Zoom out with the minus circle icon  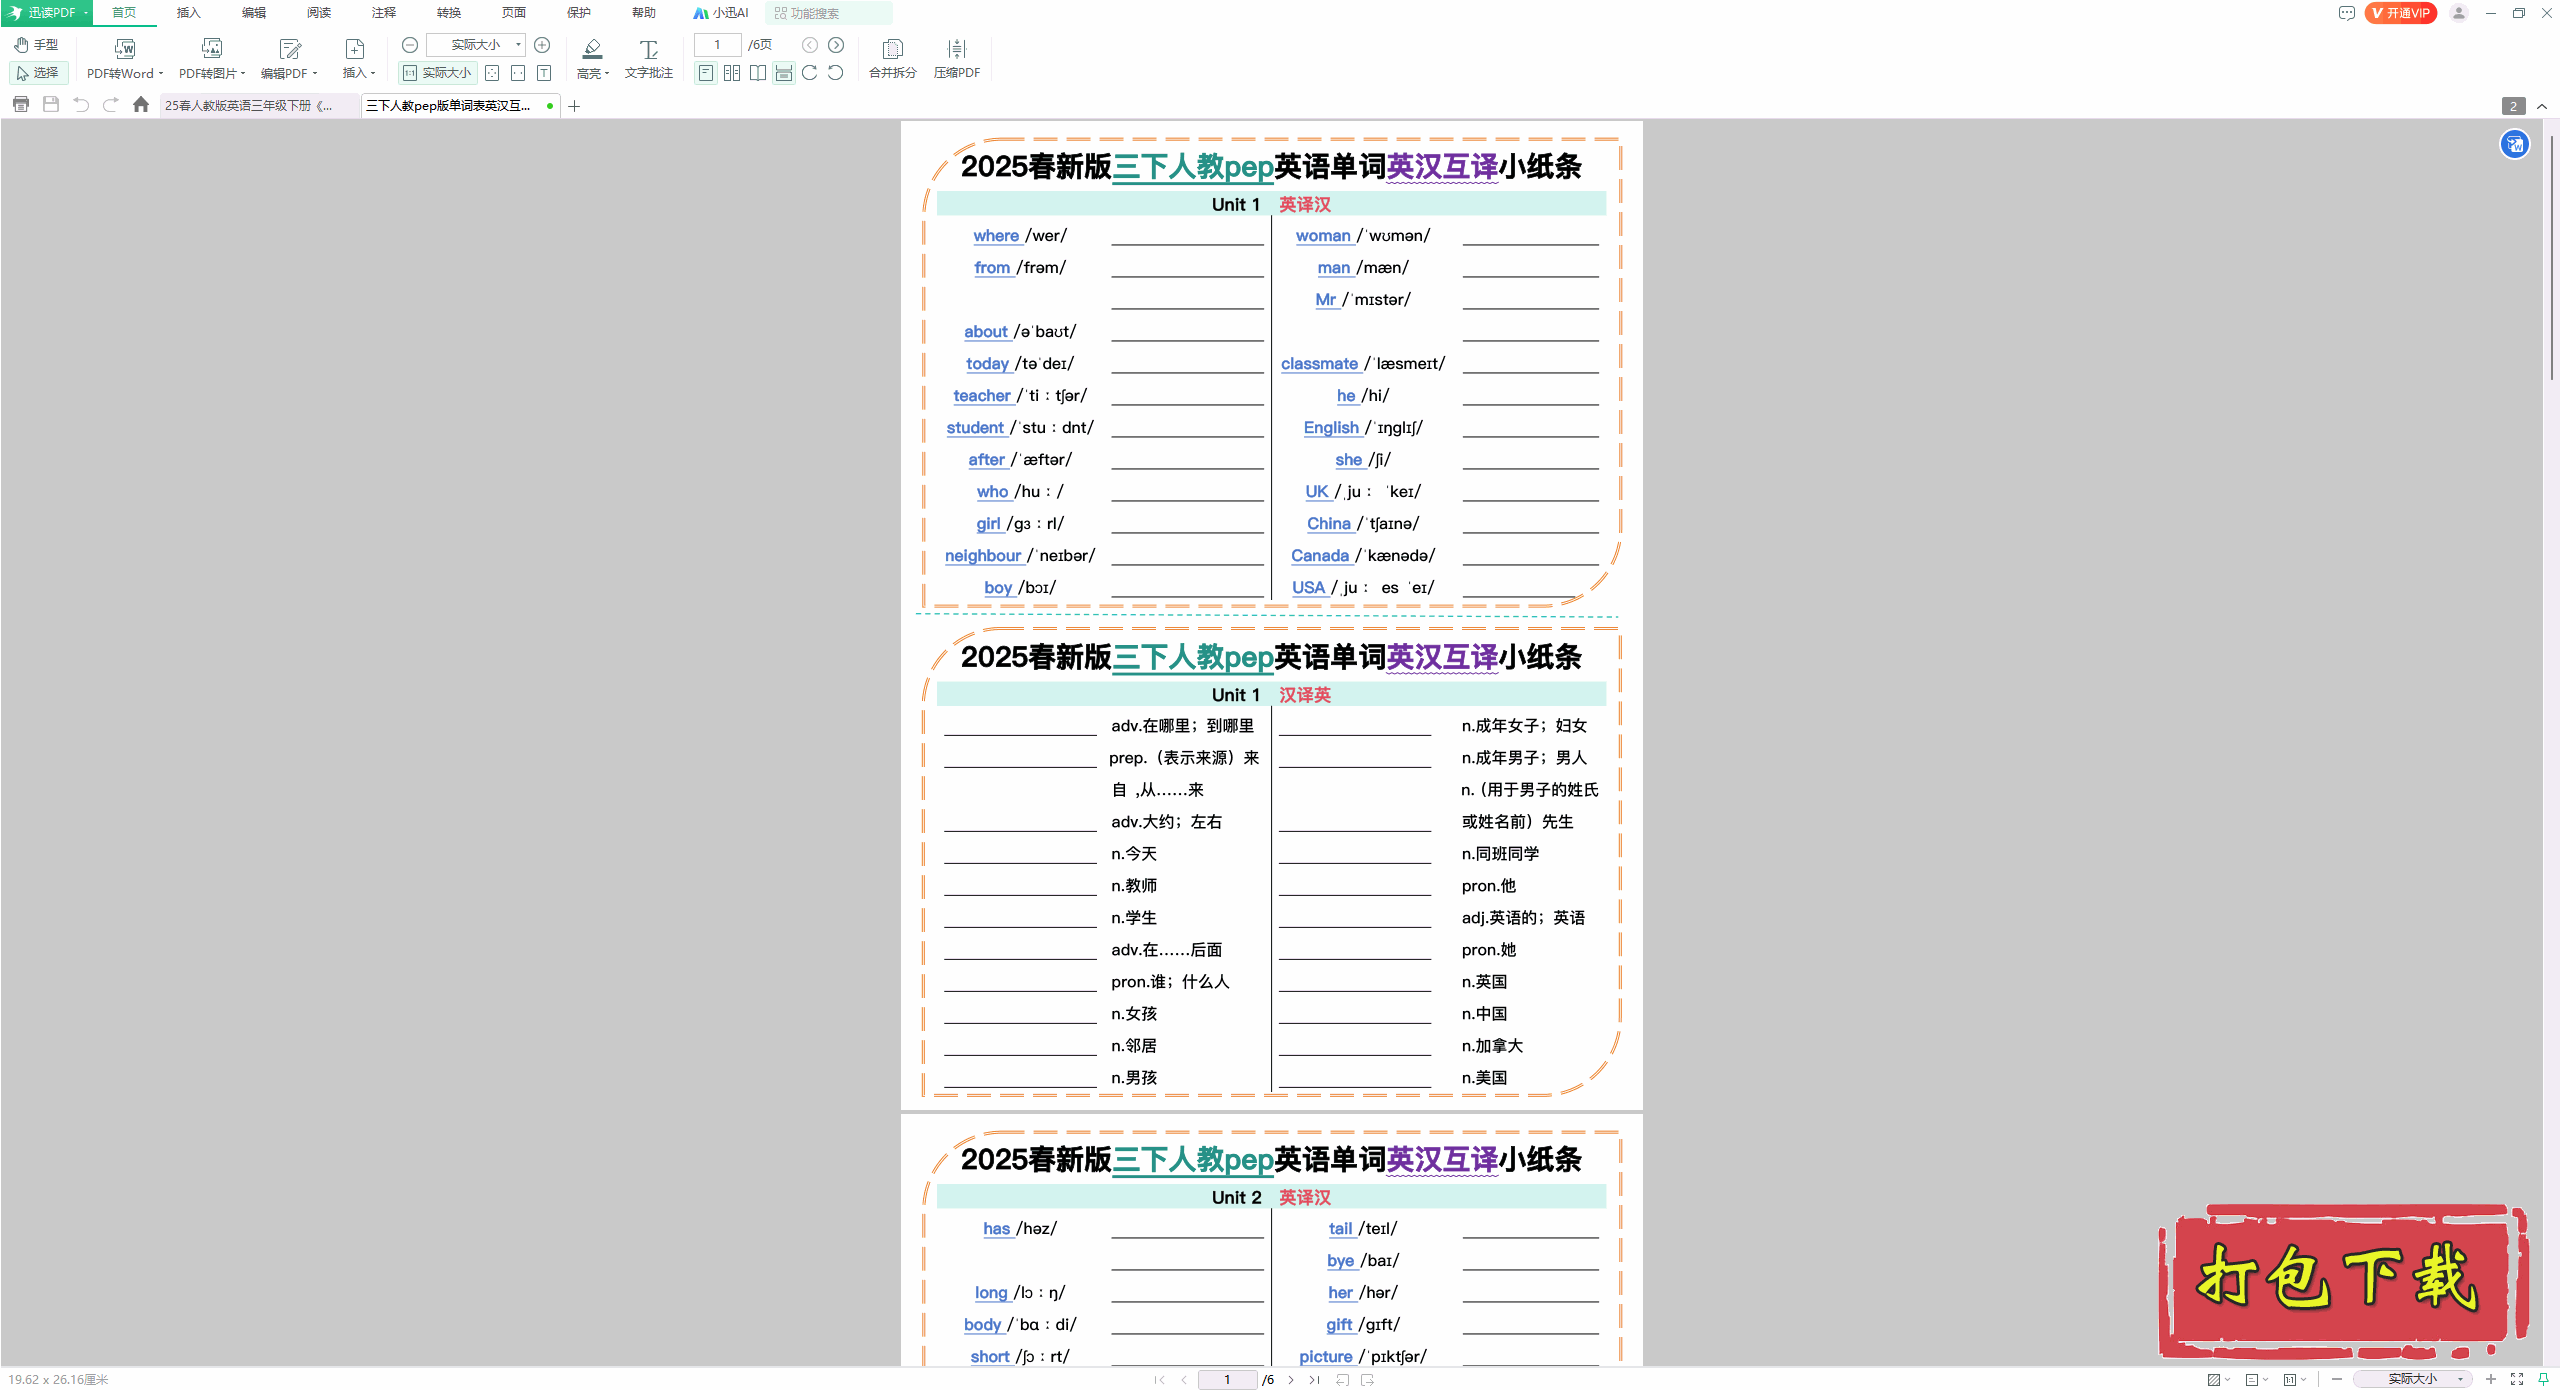(x=410, y=45)
